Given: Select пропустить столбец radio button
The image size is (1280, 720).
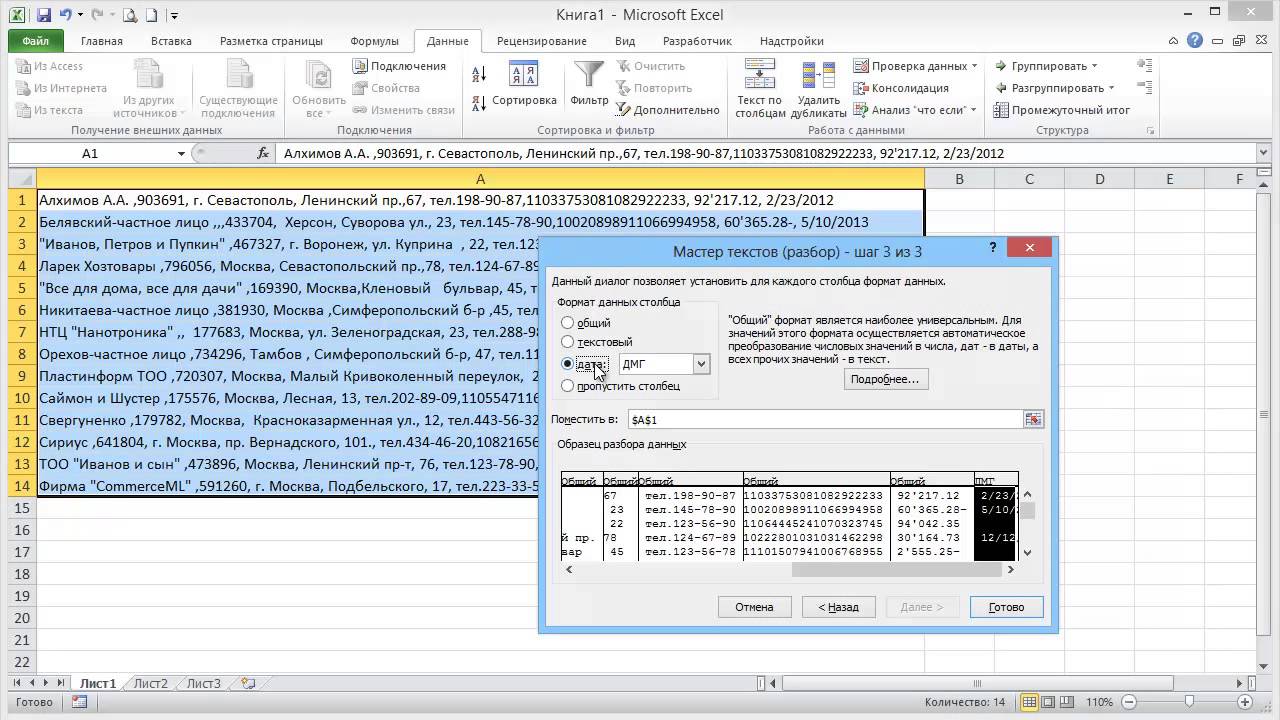Looking at the screenshot, I should click(x=568, y=385).
